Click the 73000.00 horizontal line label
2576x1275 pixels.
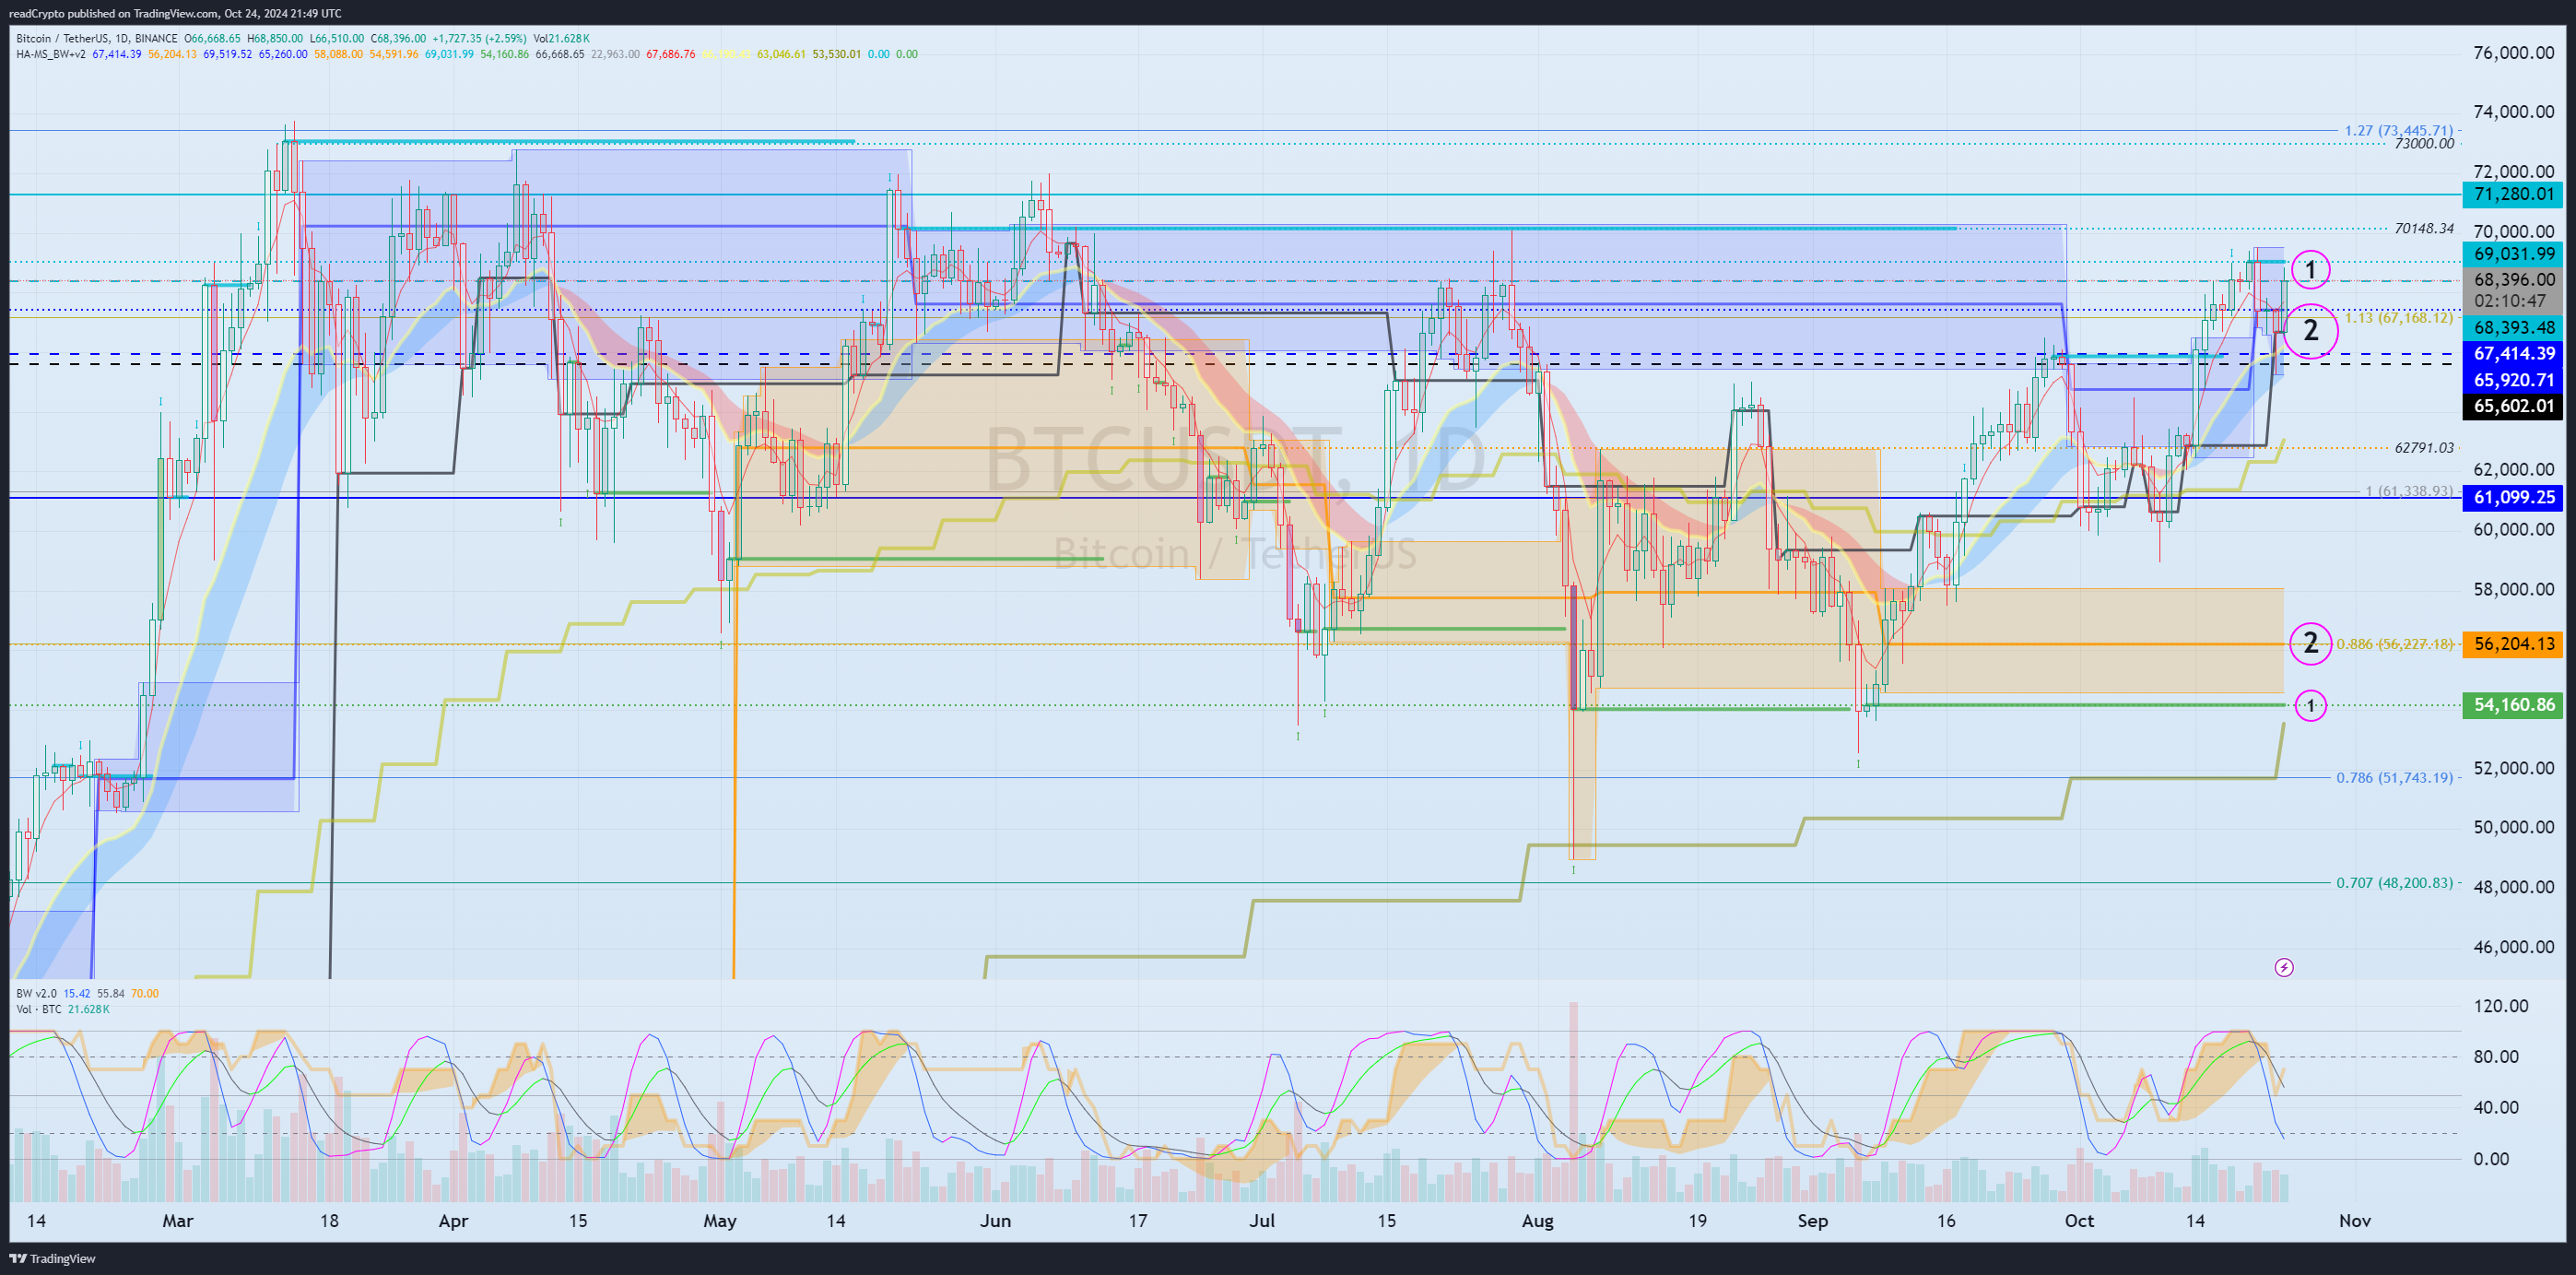coord(2424,144)
